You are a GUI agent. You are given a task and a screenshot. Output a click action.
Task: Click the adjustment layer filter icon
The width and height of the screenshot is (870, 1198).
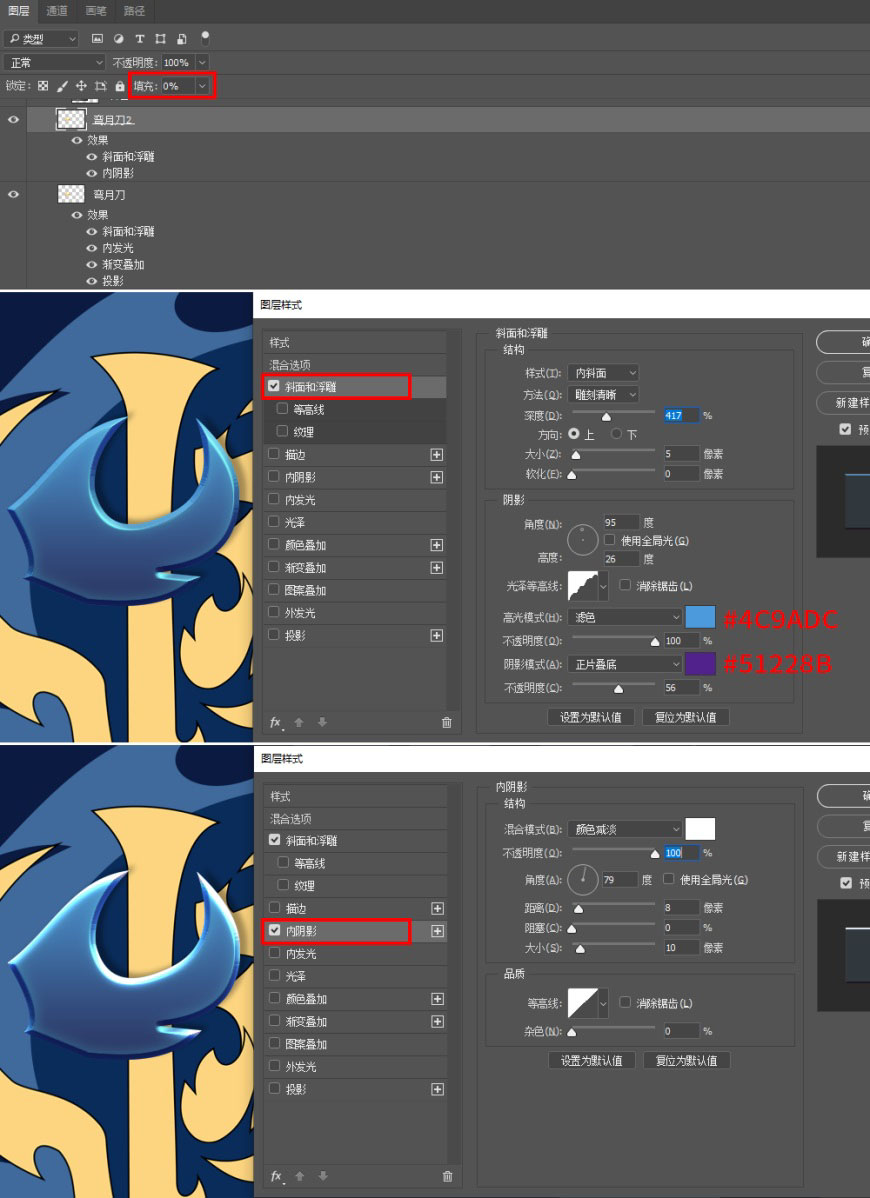[x=118, y=39]
